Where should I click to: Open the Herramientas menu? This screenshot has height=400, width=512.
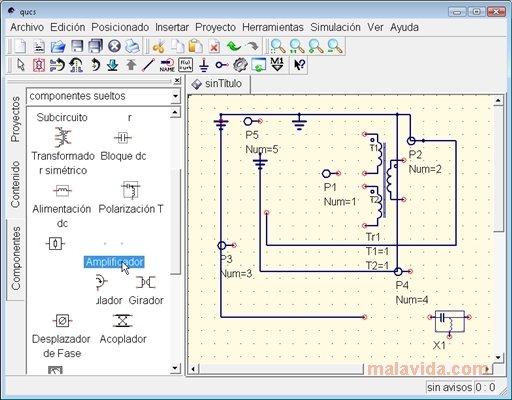point(273,27)
